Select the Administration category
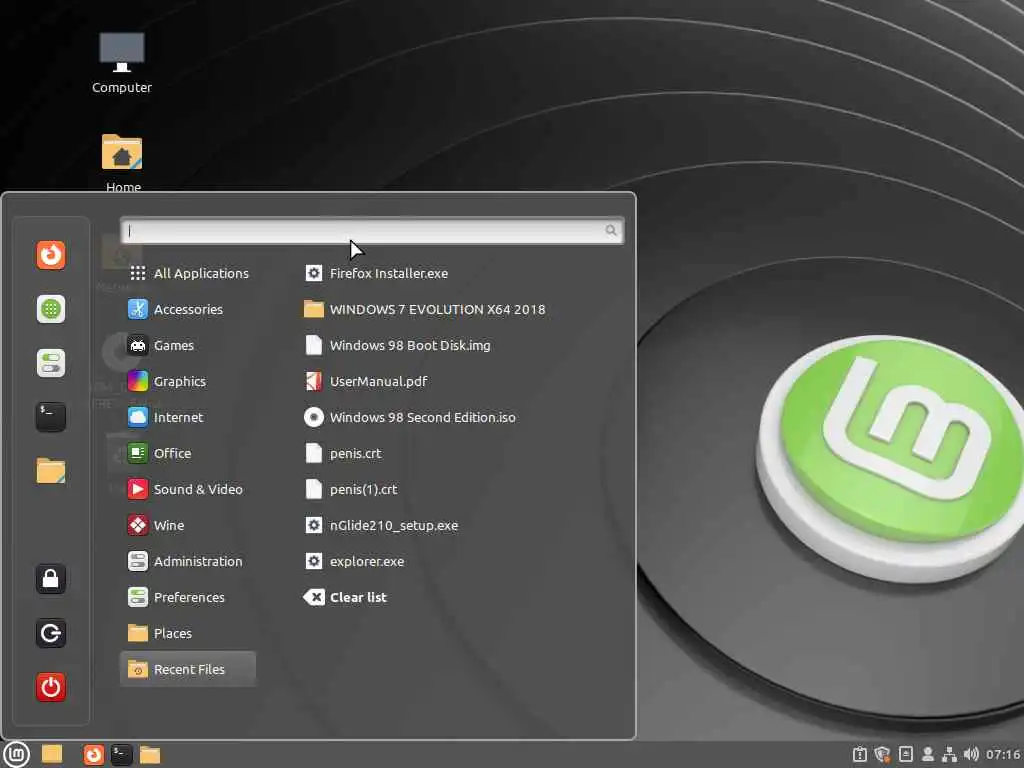 coord(188,561)
